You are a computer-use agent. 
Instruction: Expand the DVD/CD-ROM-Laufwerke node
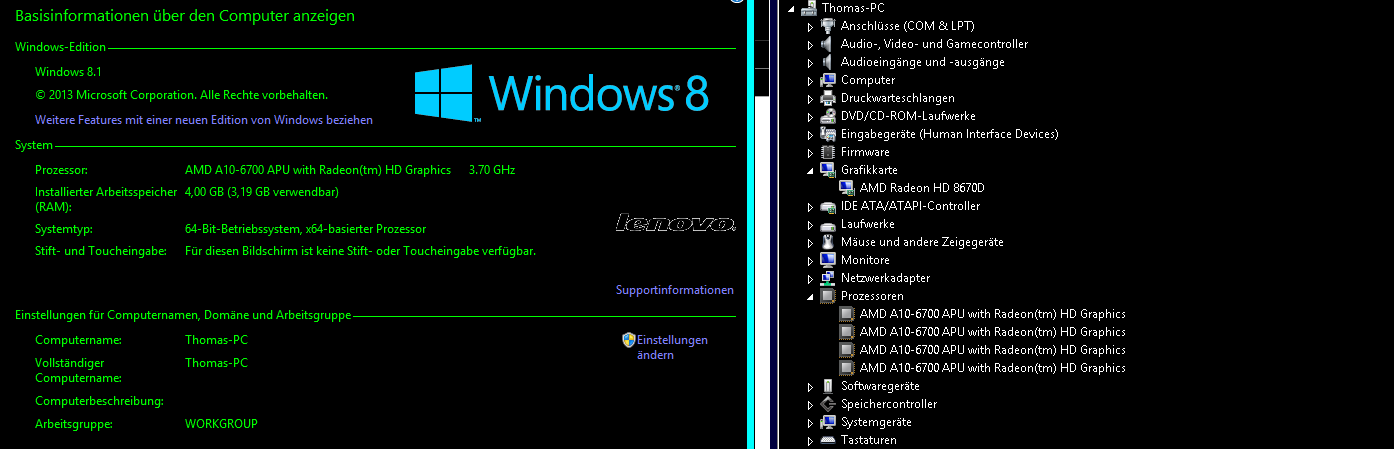pos(811,116)
